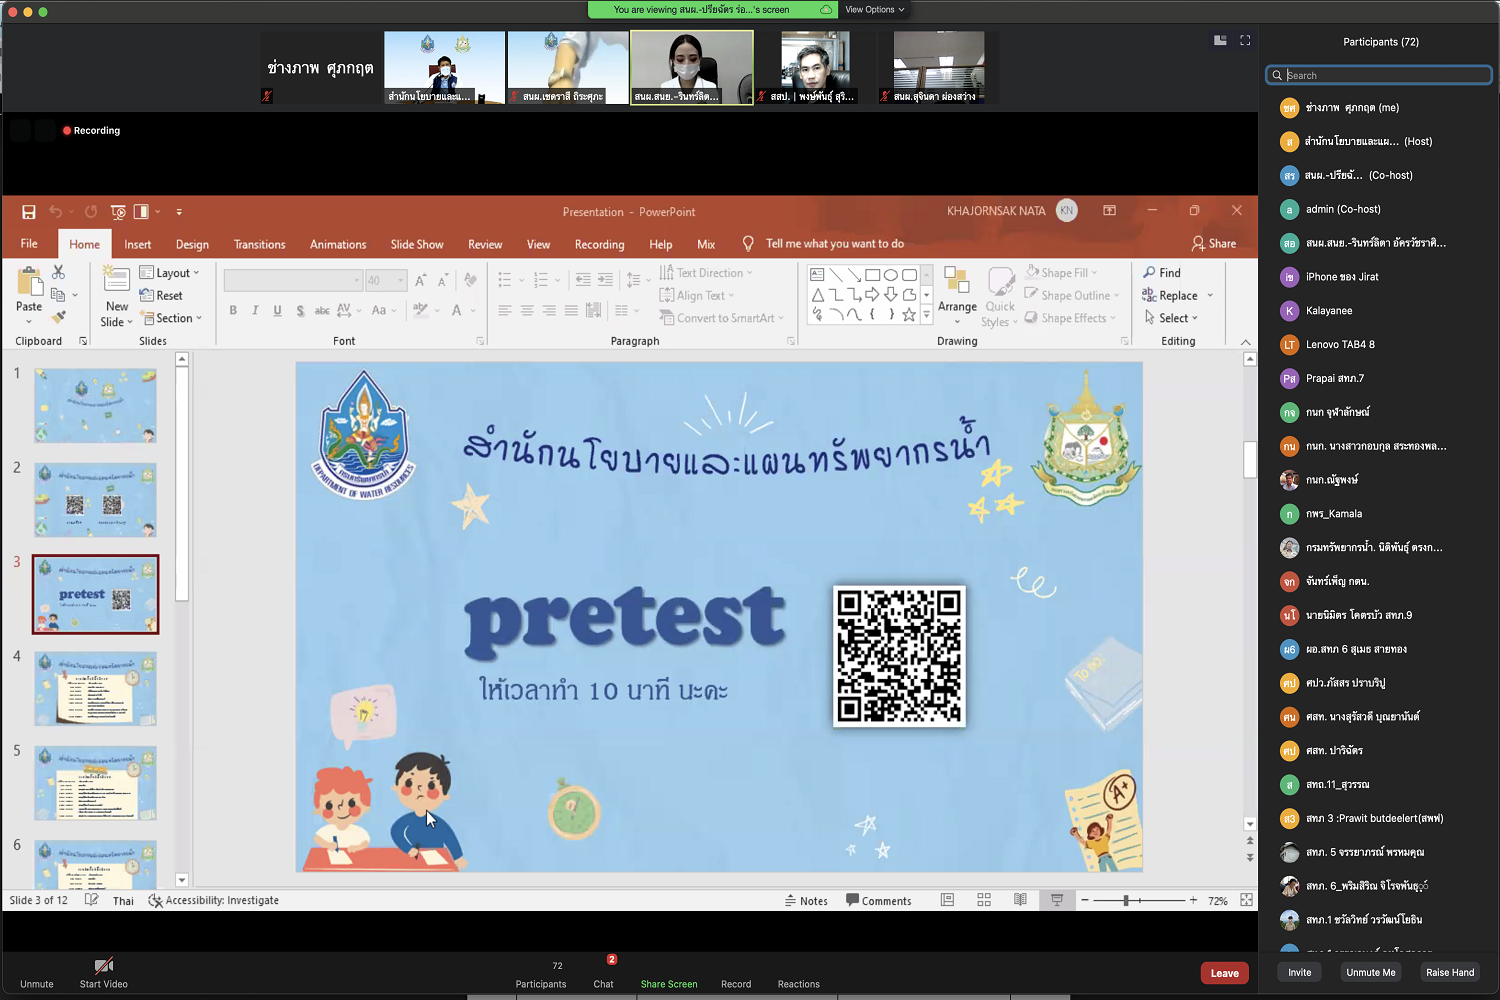
Task: Switch to the Slide Show tab
Action: [417, 244]
